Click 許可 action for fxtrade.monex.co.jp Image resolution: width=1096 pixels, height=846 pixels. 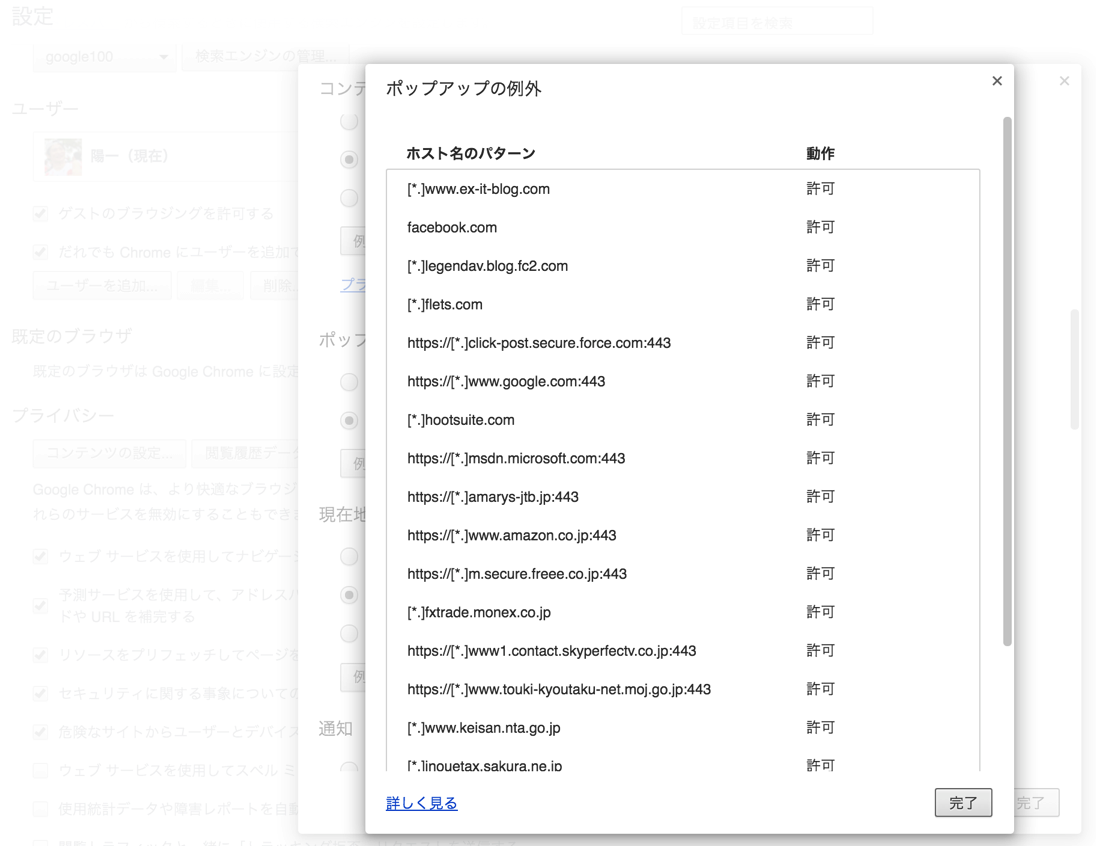click(821, 612)
